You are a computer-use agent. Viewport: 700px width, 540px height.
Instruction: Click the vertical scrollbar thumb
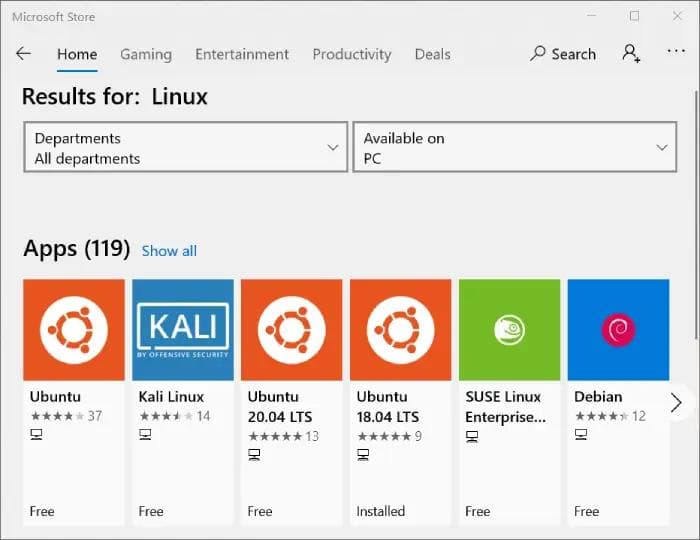(x=696, y=214)
